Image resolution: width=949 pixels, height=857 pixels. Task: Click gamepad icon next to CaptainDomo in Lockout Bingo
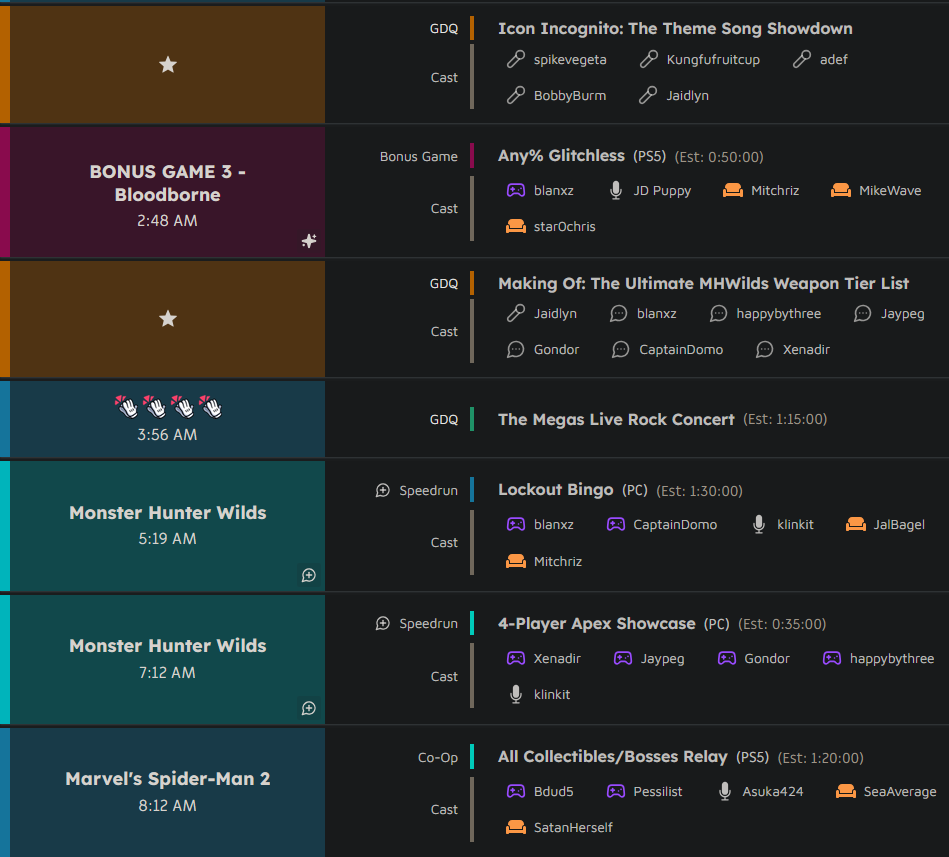coord(616,524)
